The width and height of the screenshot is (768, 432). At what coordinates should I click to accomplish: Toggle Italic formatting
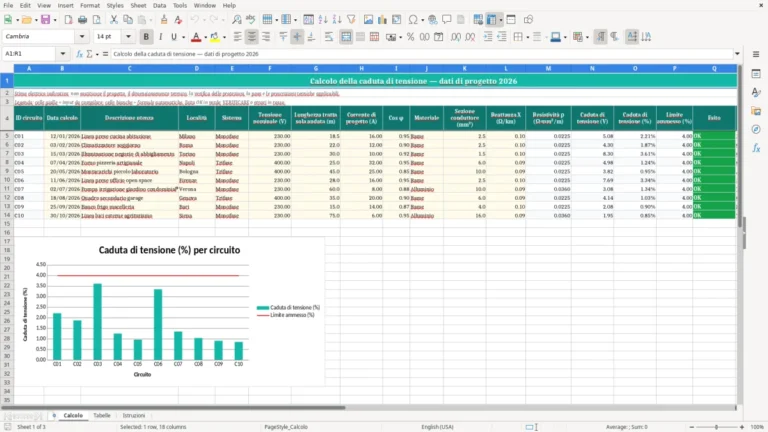[160, 37]
